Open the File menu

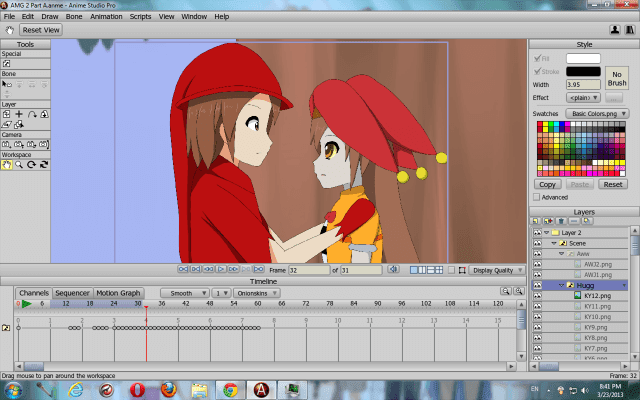(x=9, y=17)
